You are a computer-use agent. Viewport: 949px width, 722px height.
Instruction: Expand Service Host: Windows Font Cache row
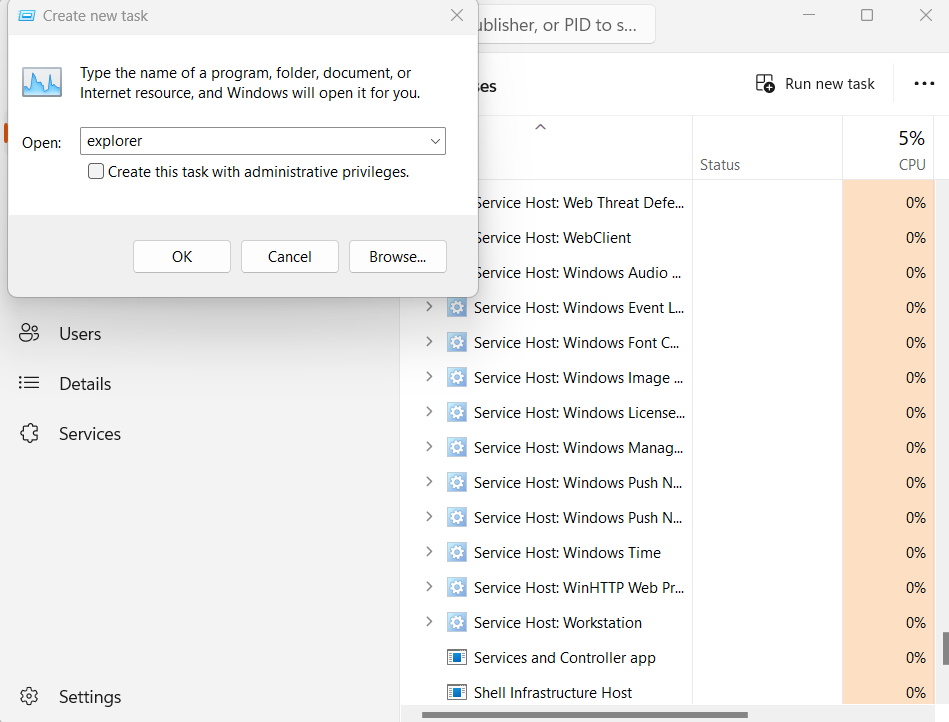(429, 343)
